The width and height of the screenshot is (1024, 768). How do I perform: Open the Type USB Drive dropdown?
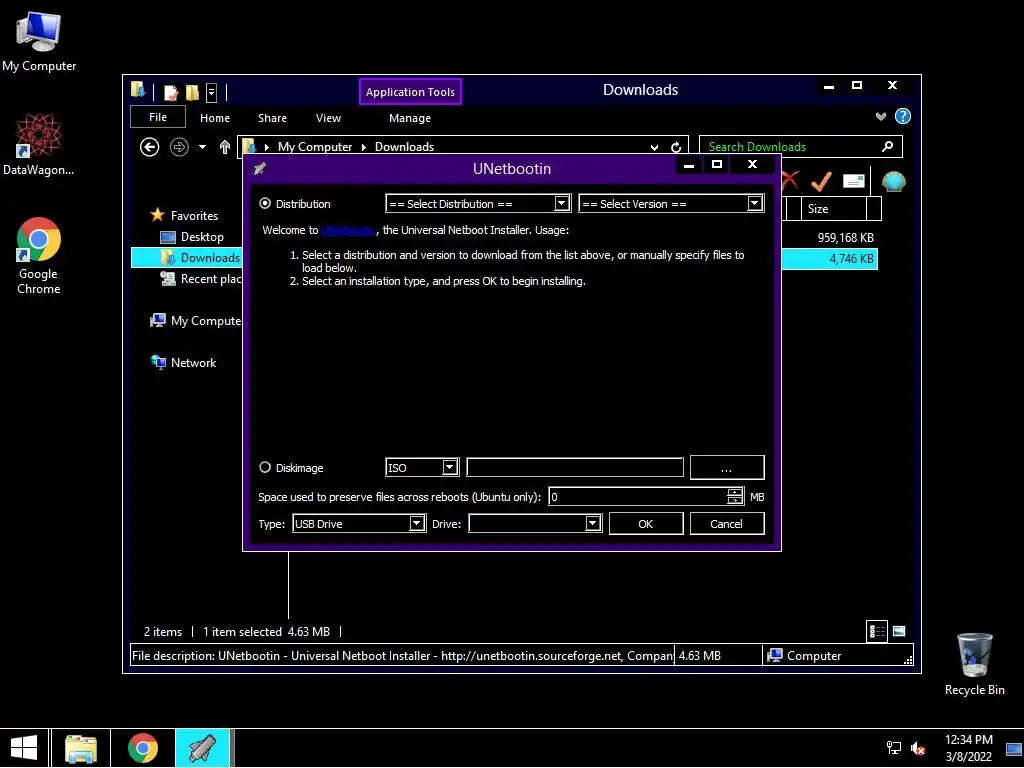359,524
